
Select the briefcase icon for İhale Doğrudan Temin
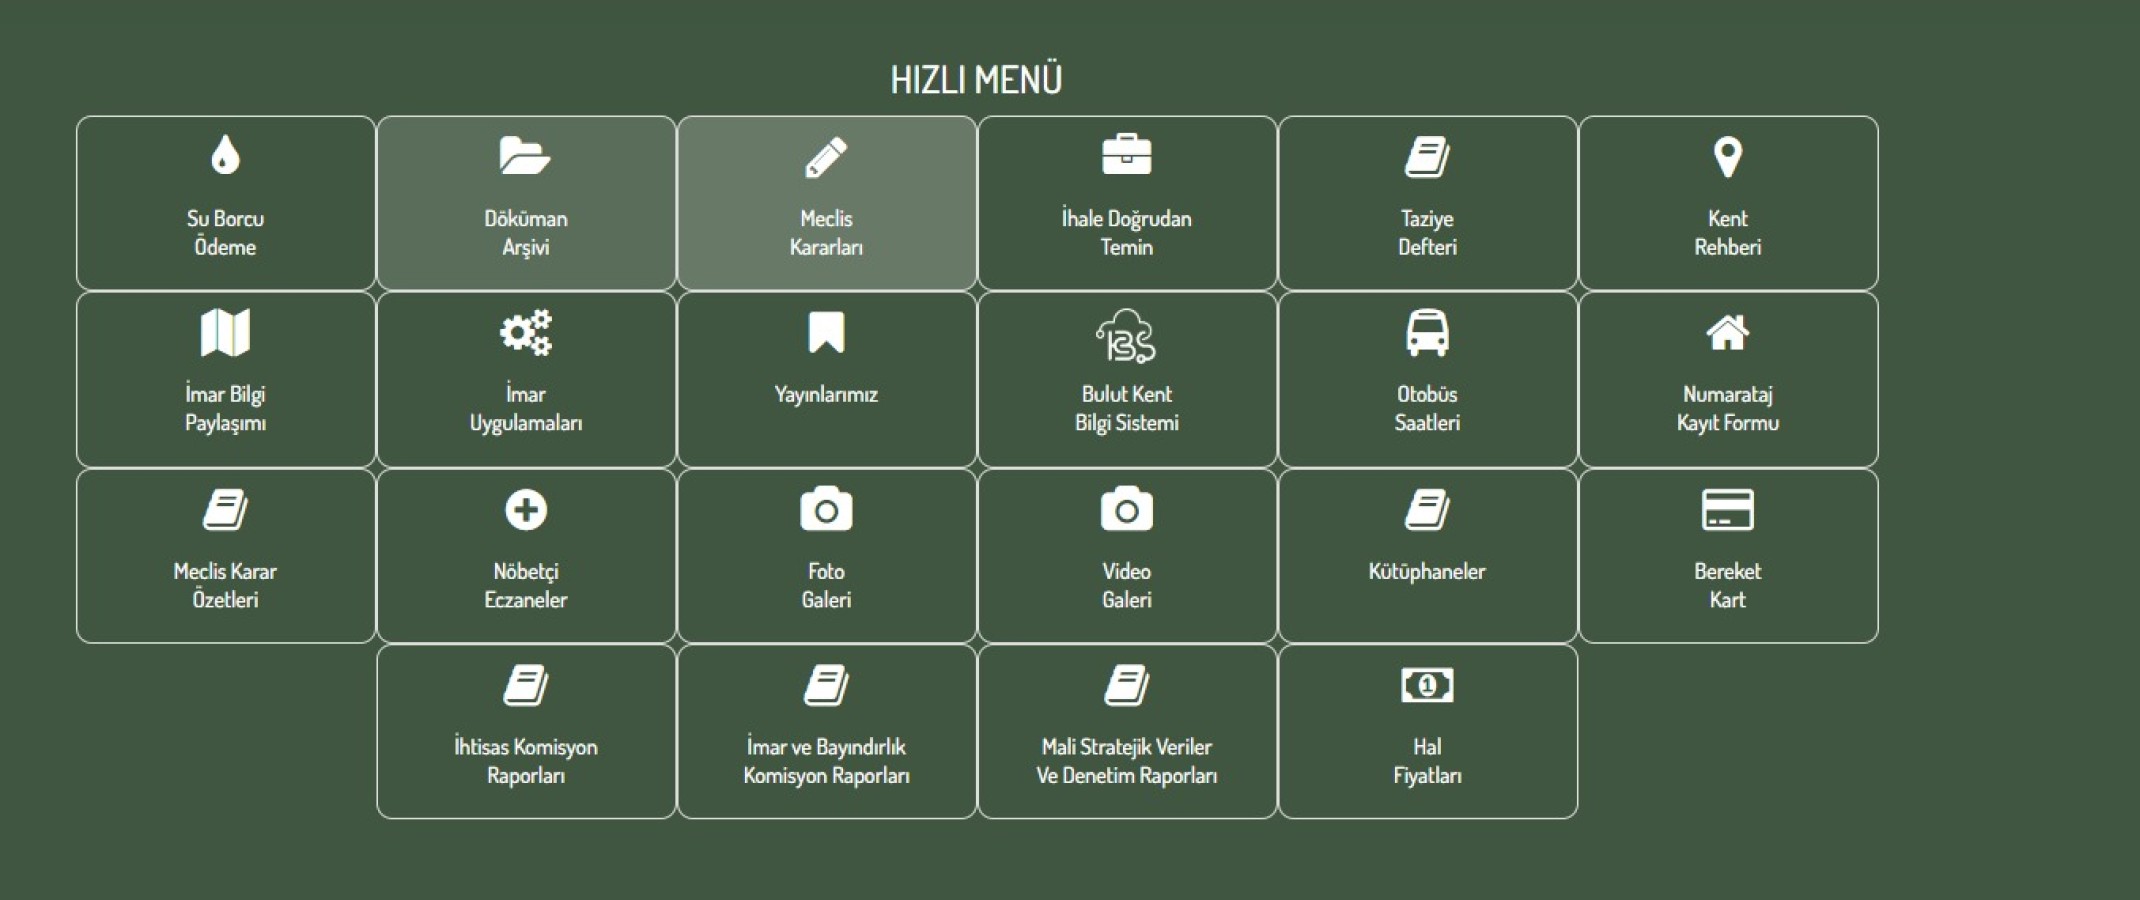1126,156
